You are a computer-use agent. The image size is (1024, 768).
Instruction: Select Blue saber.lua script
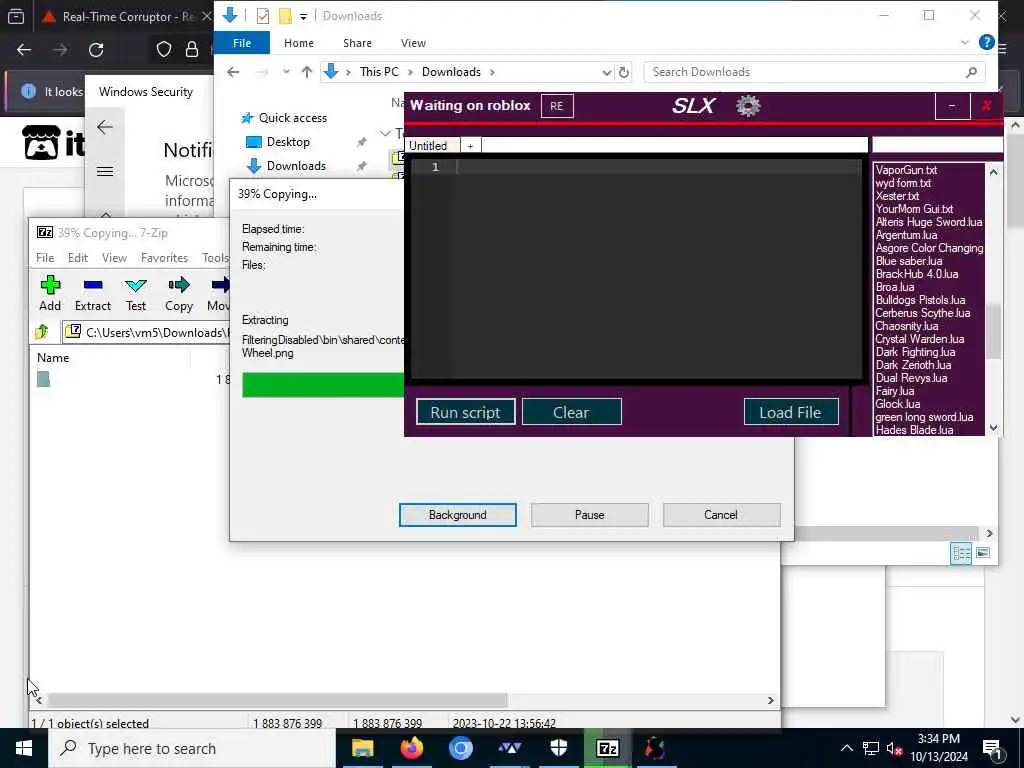pyautogui.click(x=909, y=261)
